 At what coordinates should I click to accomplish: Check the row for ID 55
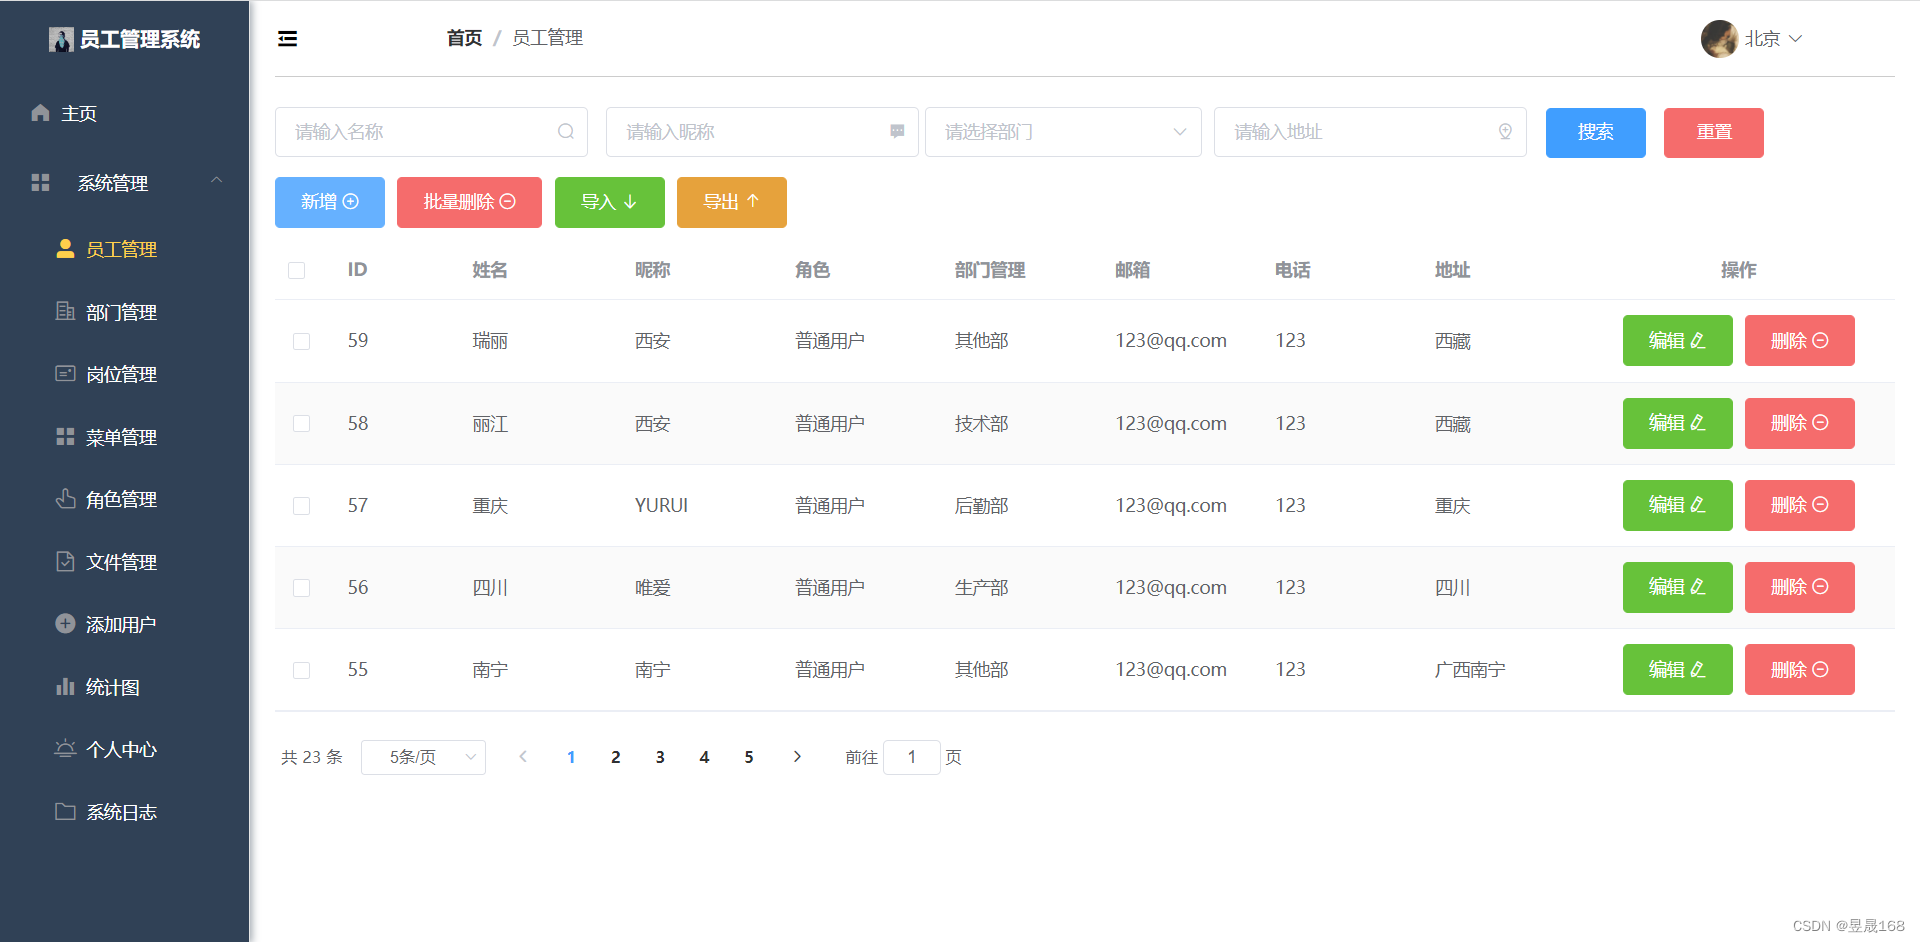301,670
